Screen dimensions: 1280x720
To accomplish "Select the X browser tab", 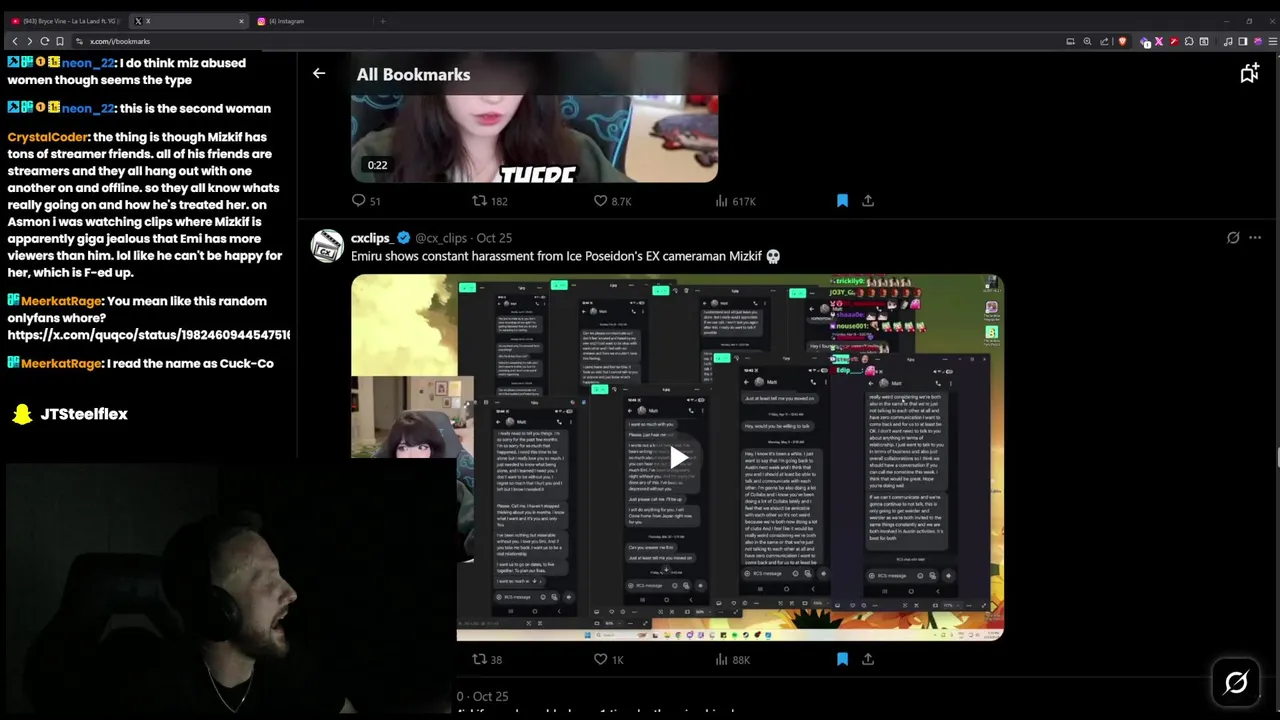I will click(x=188, y=21).
